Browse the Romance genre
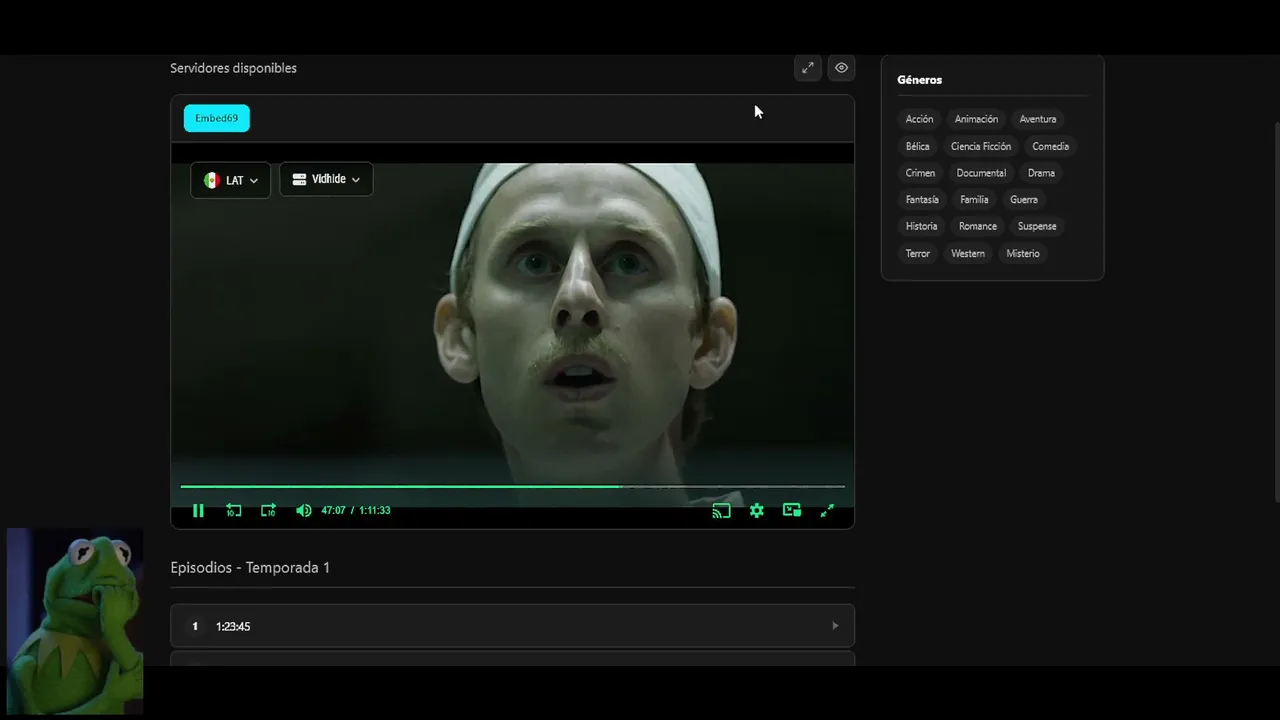Viewport: 1280px width, 720px height. [x=978, y=226]
